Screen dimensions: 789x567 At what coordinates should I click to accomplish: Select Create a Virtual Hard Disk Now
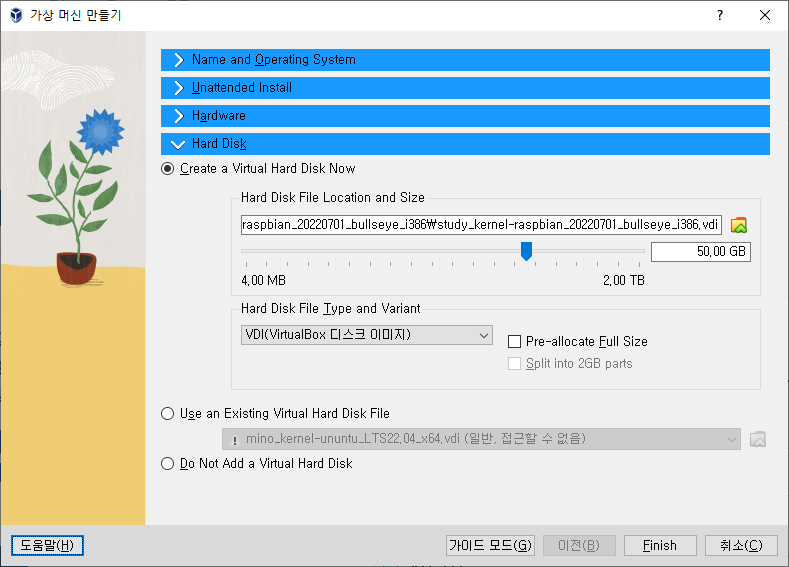(x=168, y=169)
